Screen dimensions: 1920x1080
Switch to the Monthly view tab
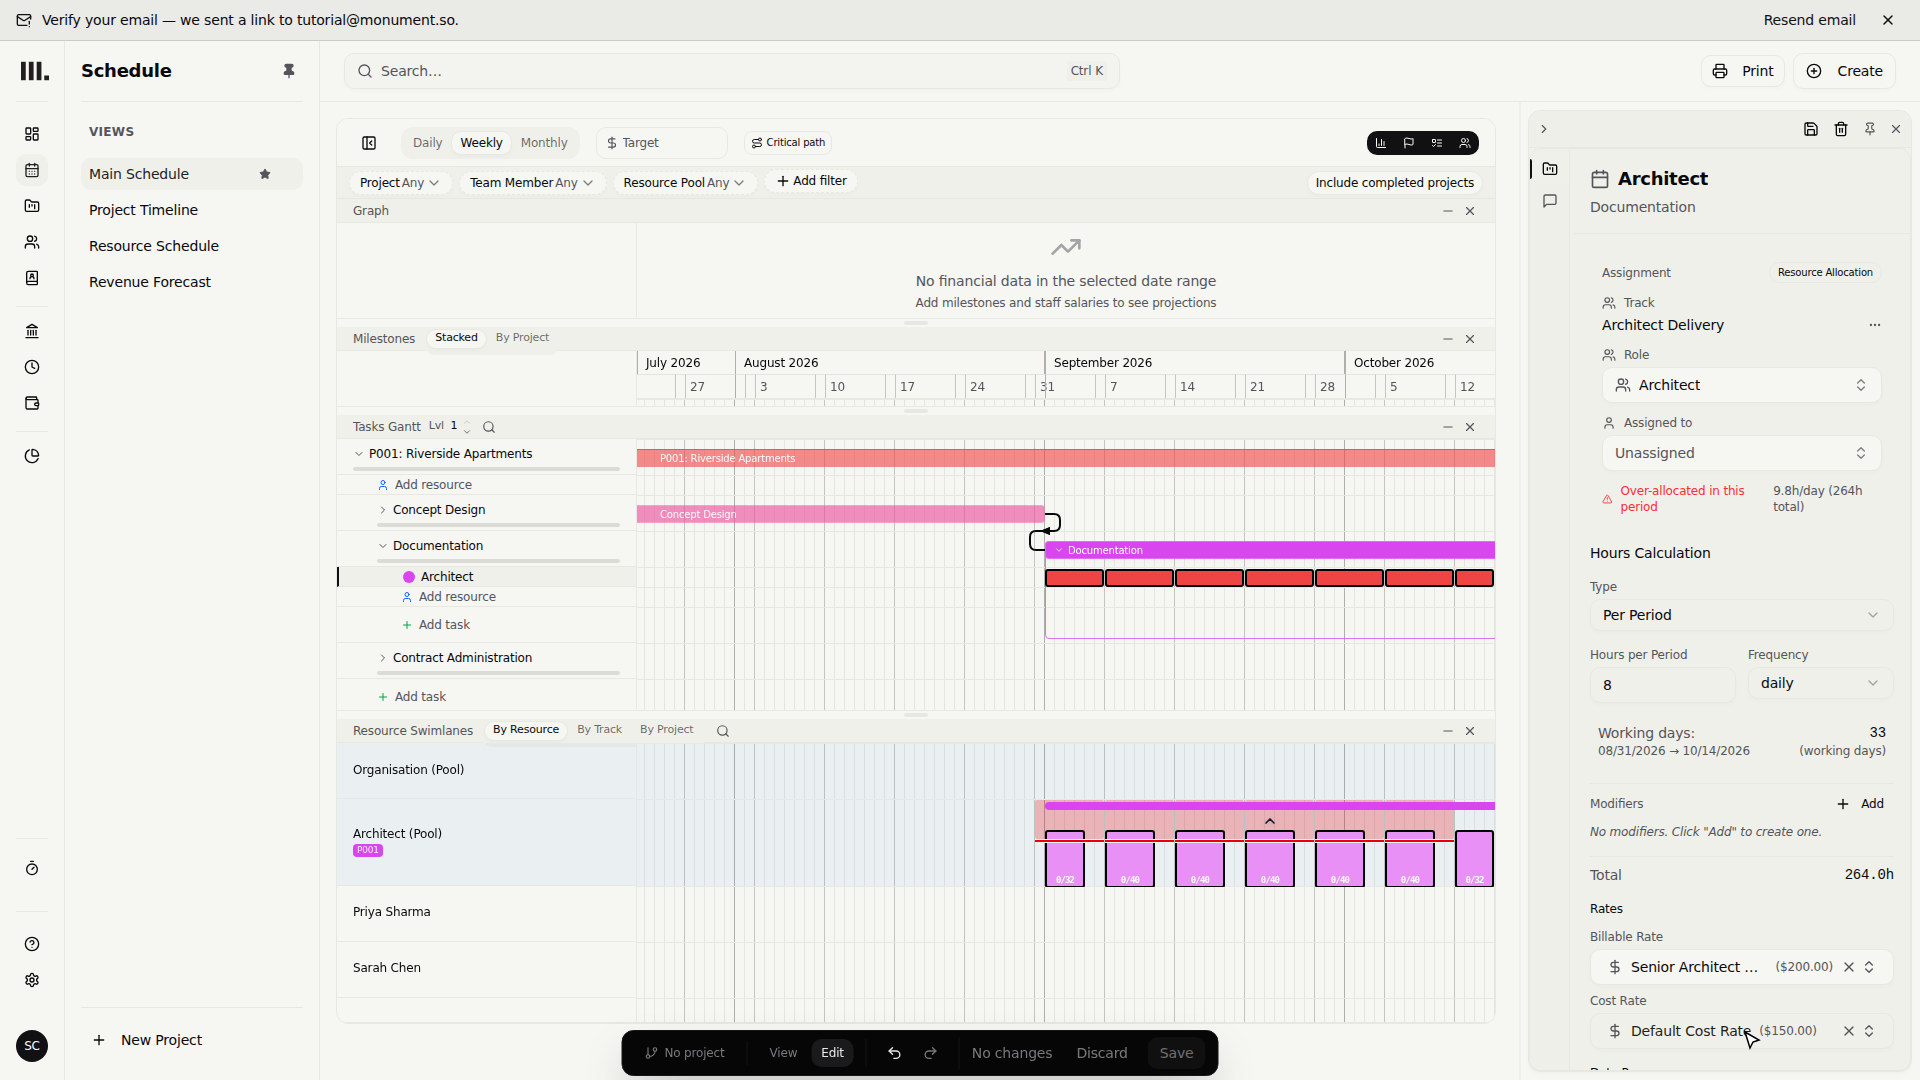tap(544, 143)
